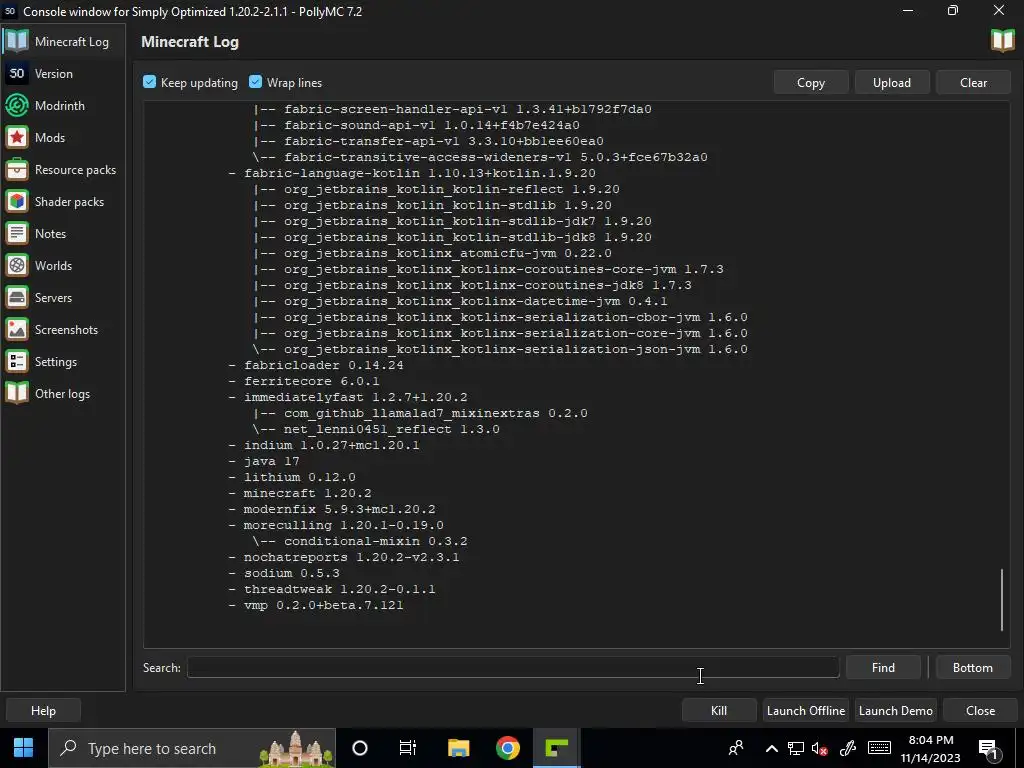This screenshot has width=1024, height=768.
Task: Click the log vertical scrollbar thumb
Action: click(1002, 600)
